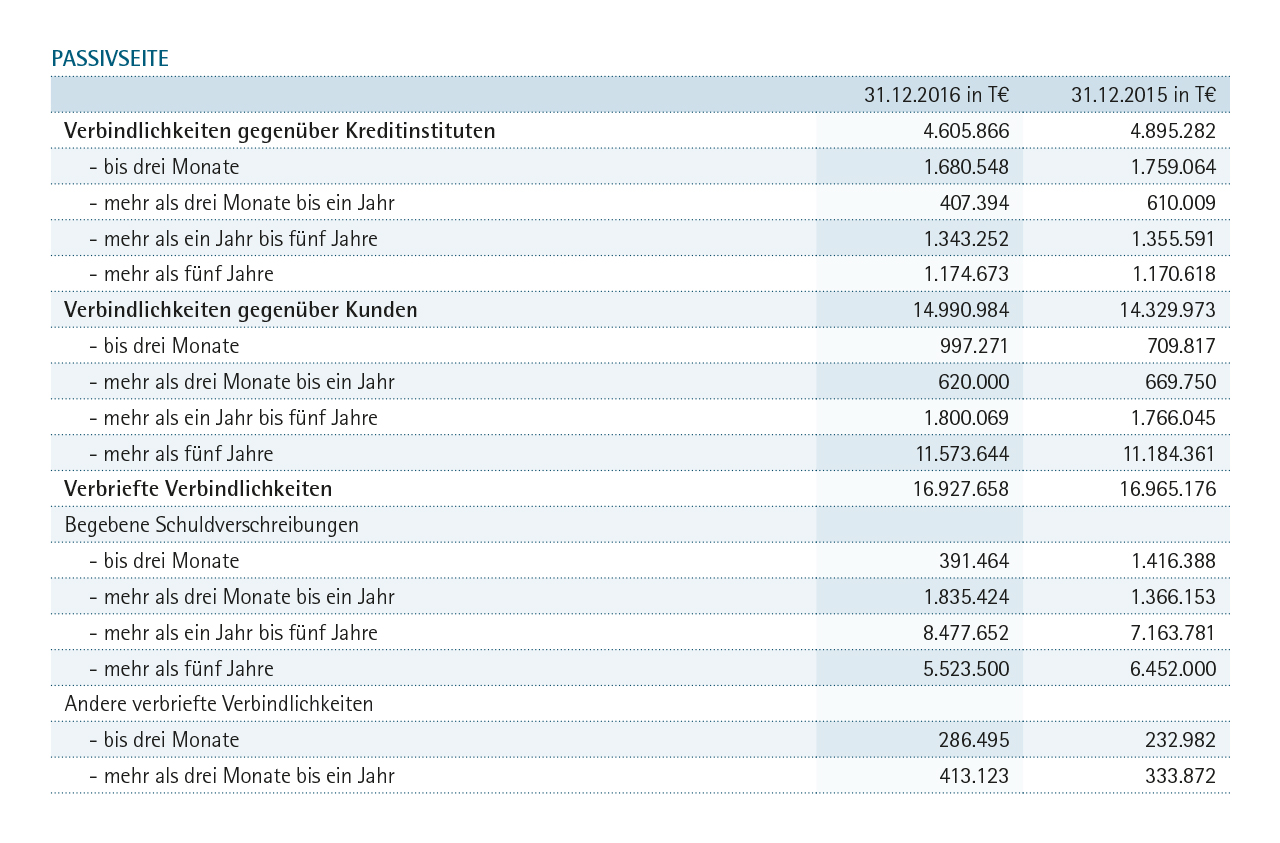Click Verbriefte Verbindlichkeiten row label
The width and height of the screenshot is (1280, 843).
[198, 489]
